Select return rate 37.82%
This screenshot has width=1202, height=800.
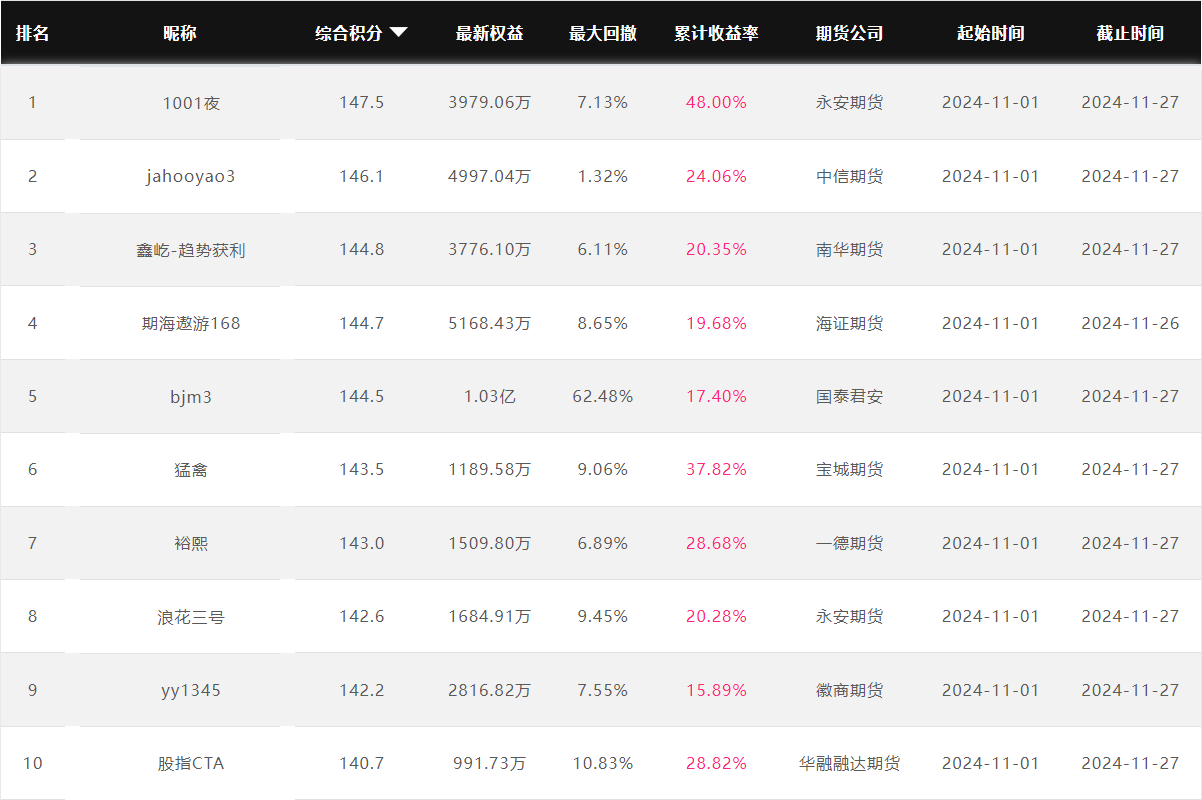pos(716,469)
